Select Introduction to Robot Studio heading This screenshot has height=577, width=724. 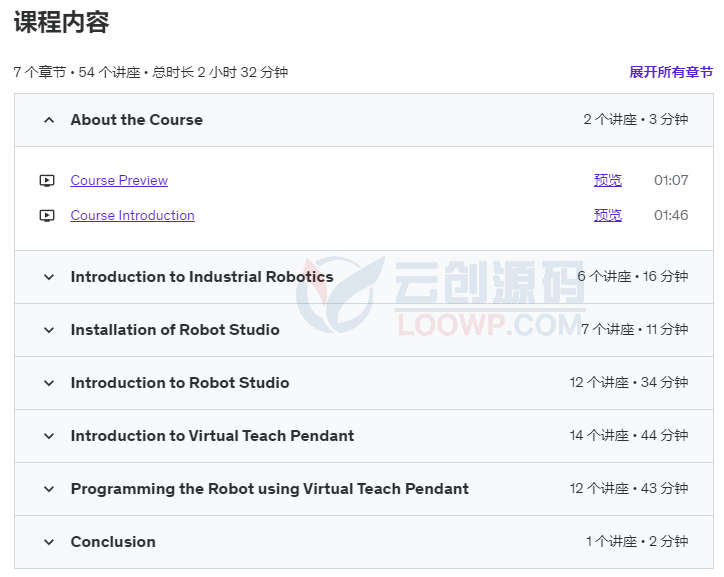[x=180, y=383]
